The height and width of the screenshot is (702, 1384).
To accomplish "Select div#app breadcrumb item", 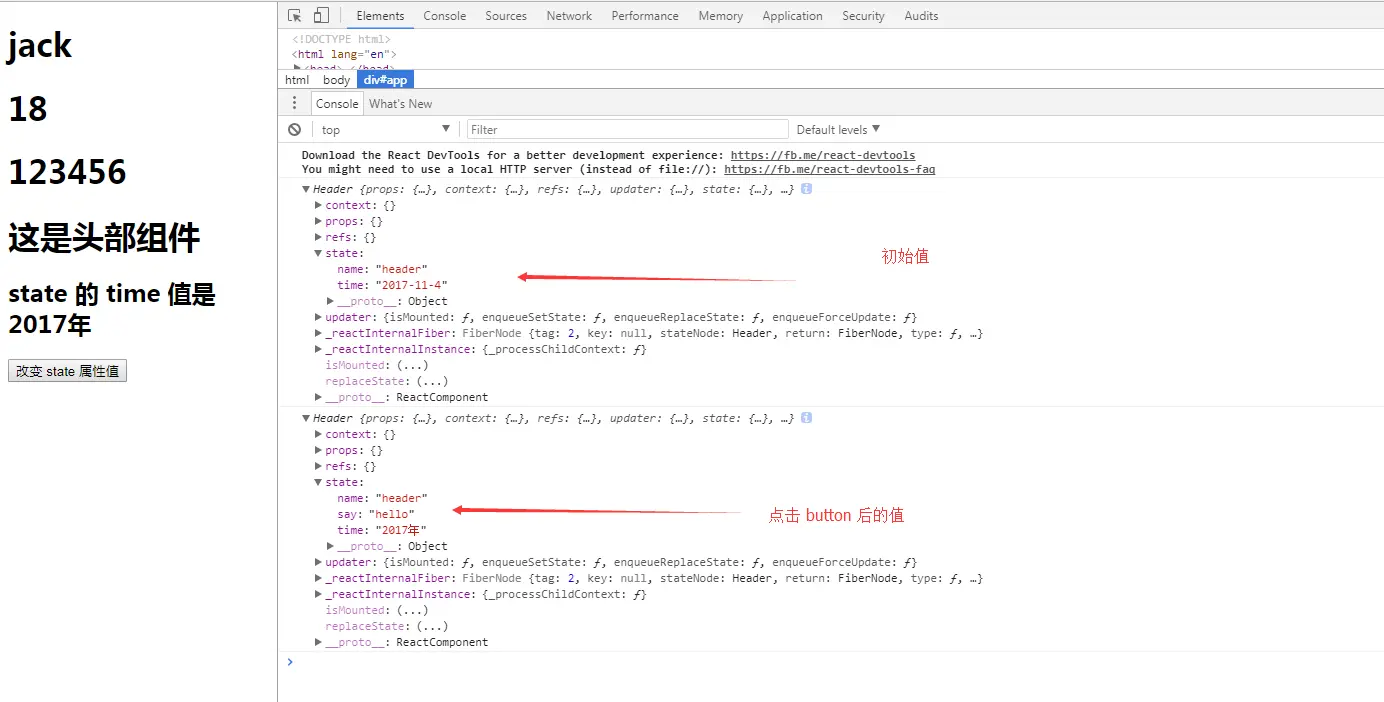I will point(385,80).
